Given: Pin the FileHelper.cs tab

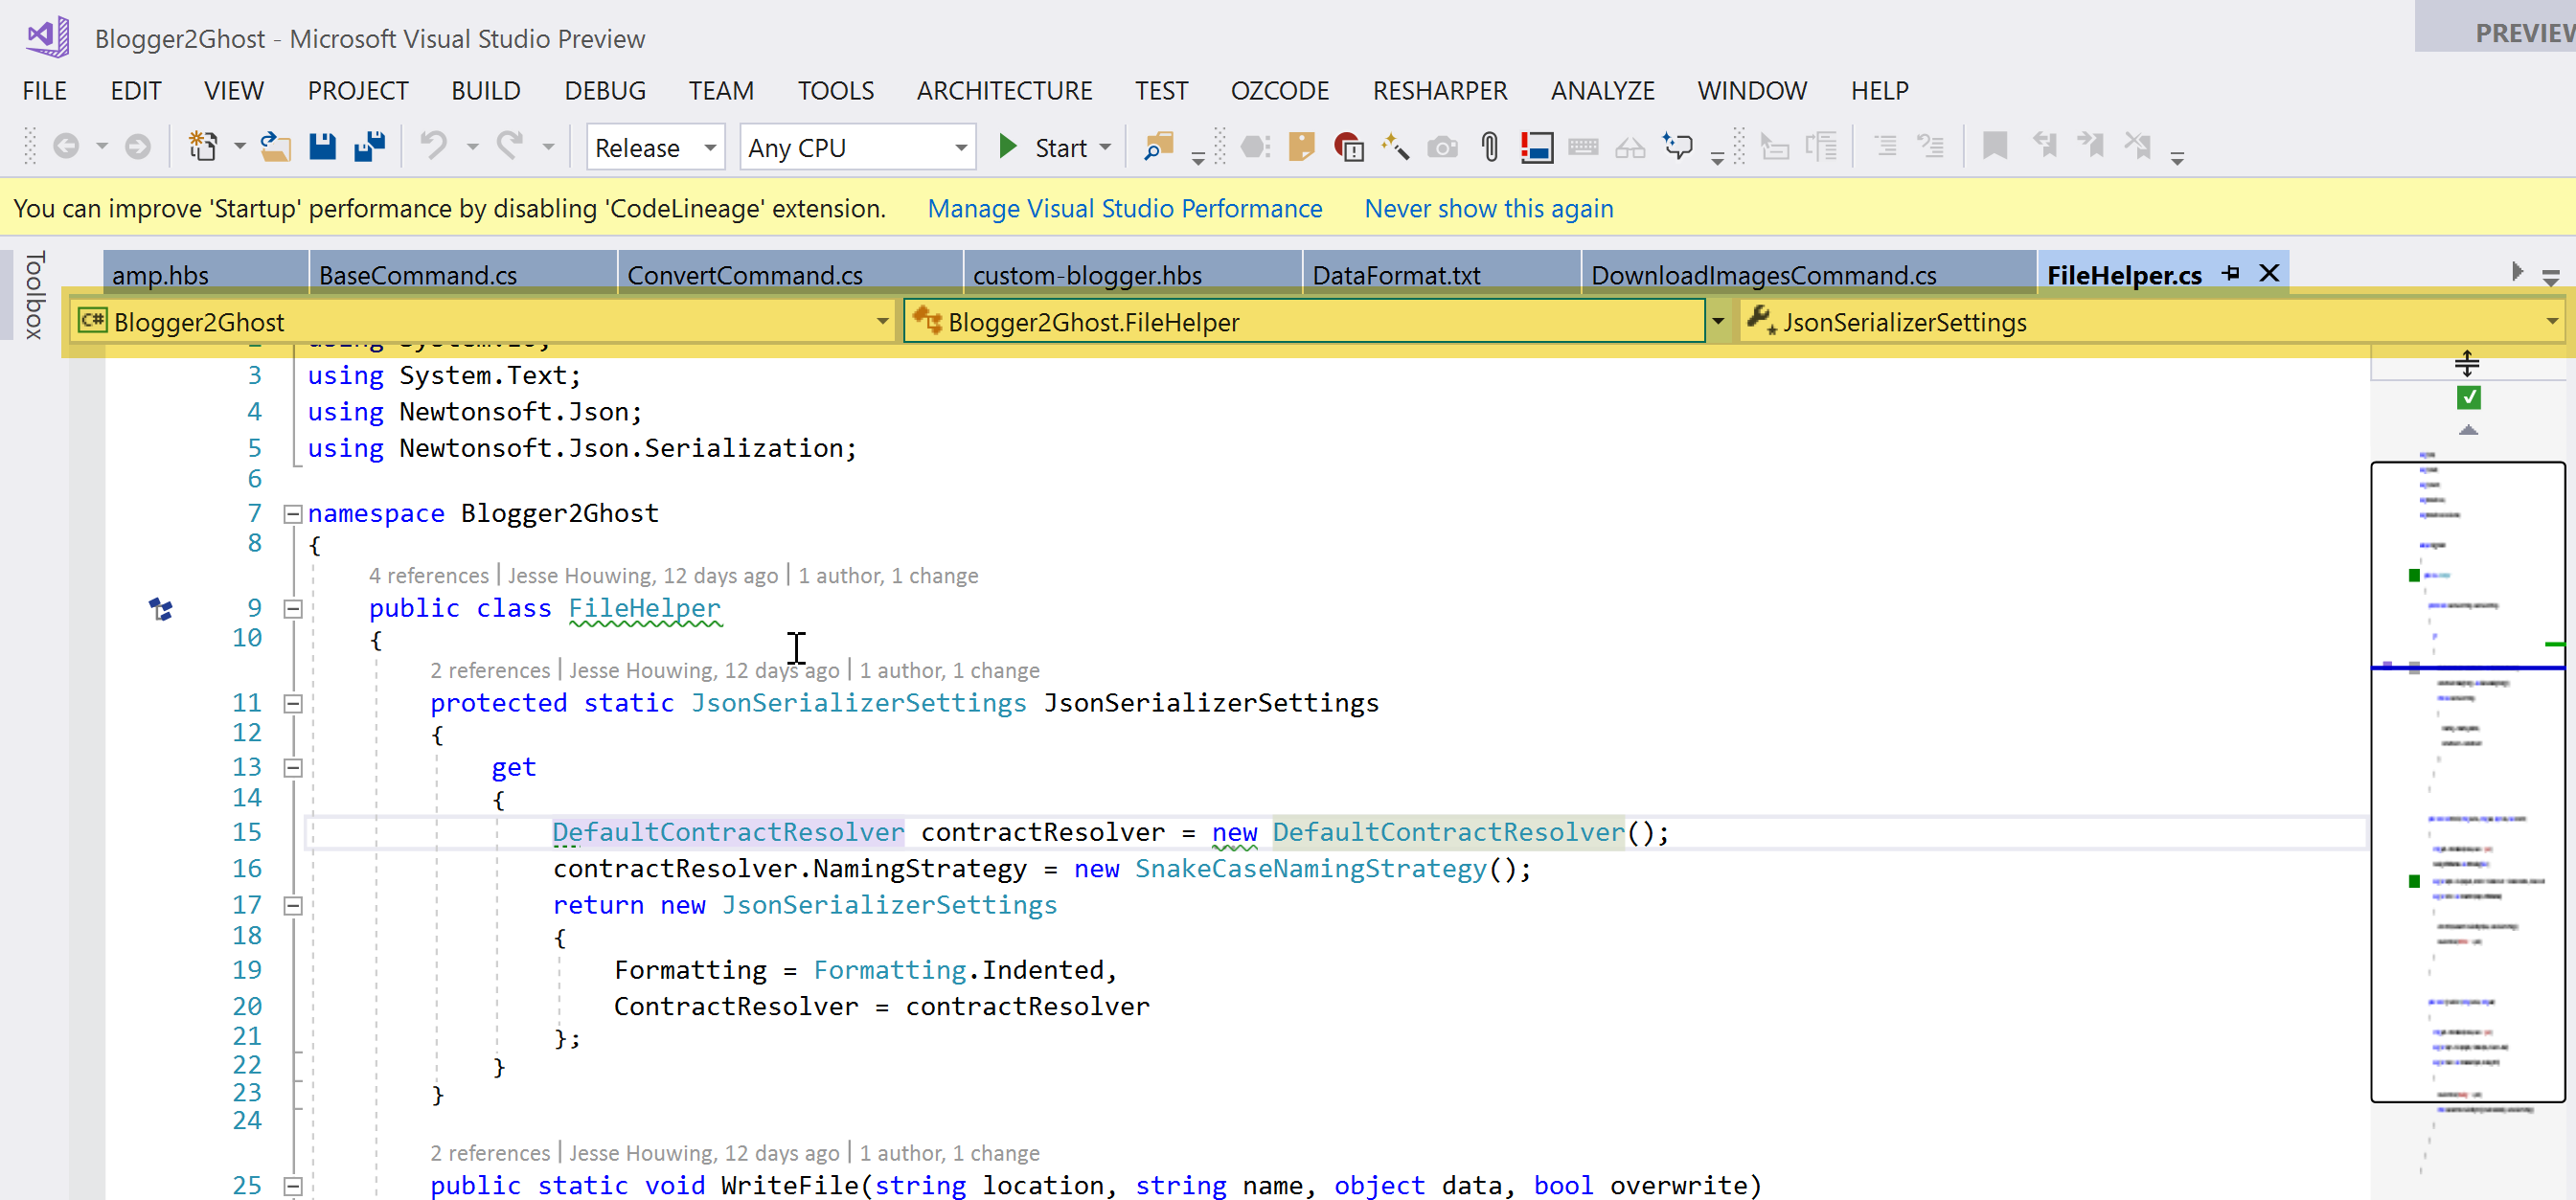Looking at the screenshot, I should click(x=2231, y=273).
